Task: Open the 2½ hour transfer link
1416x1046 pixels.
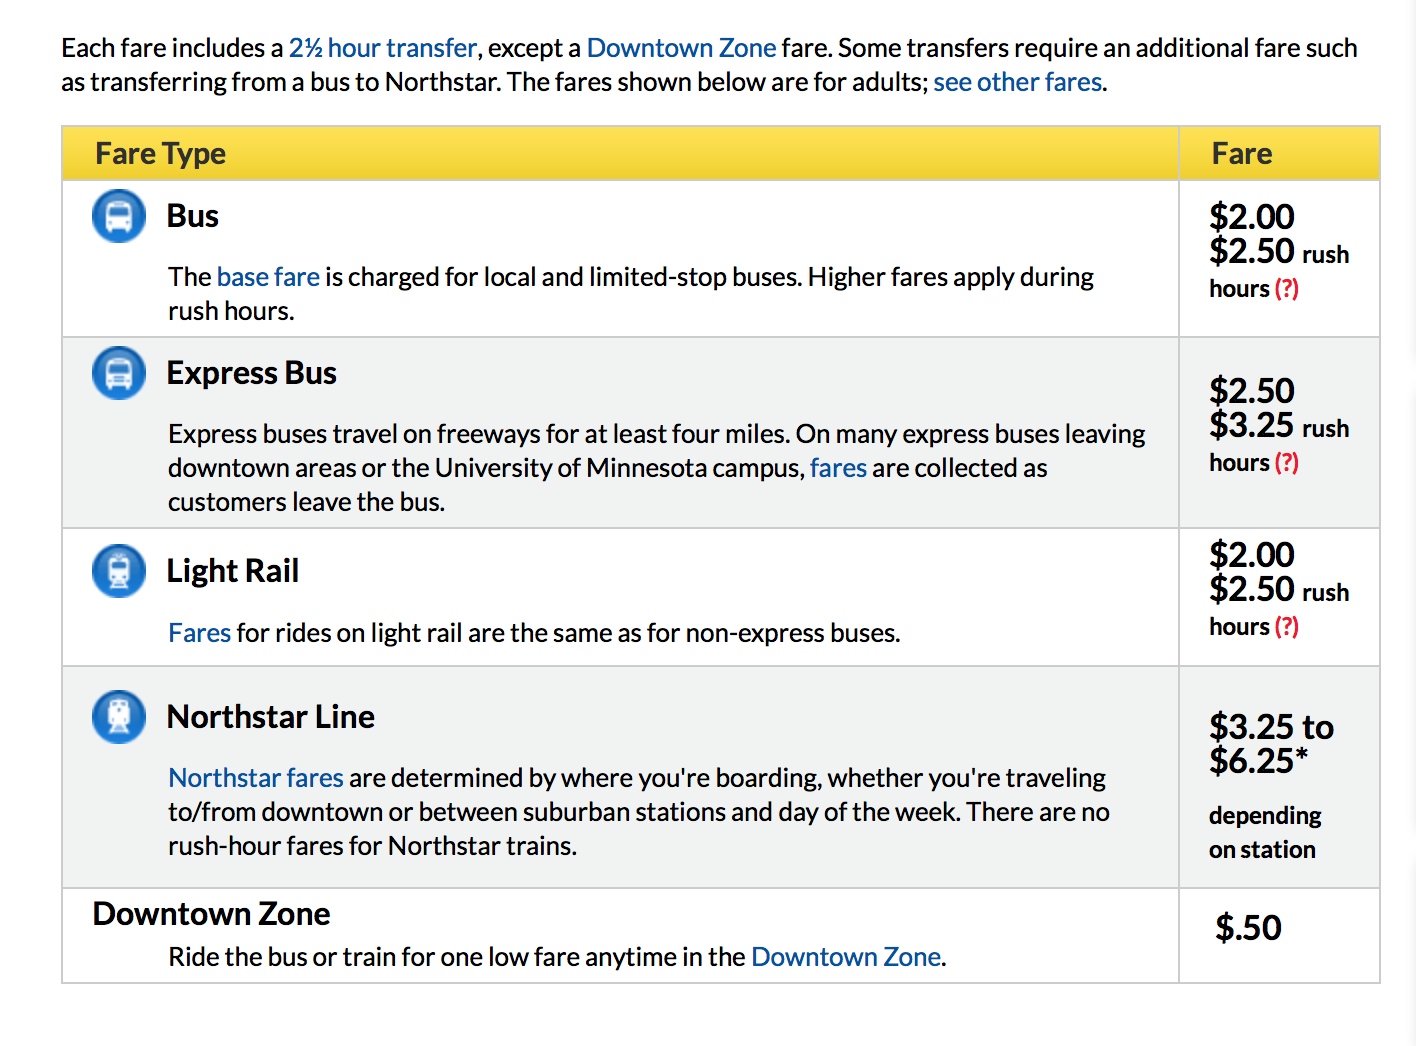Action: [383, 48]
